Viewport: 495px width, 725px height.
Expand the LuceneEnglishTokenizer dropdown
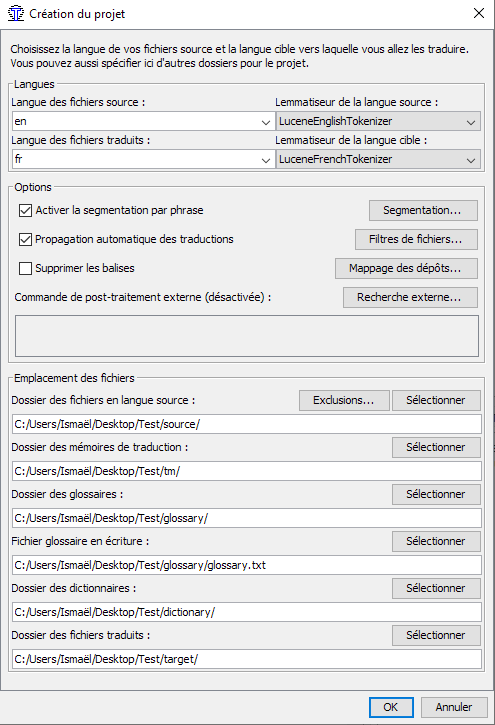(378, 122)
